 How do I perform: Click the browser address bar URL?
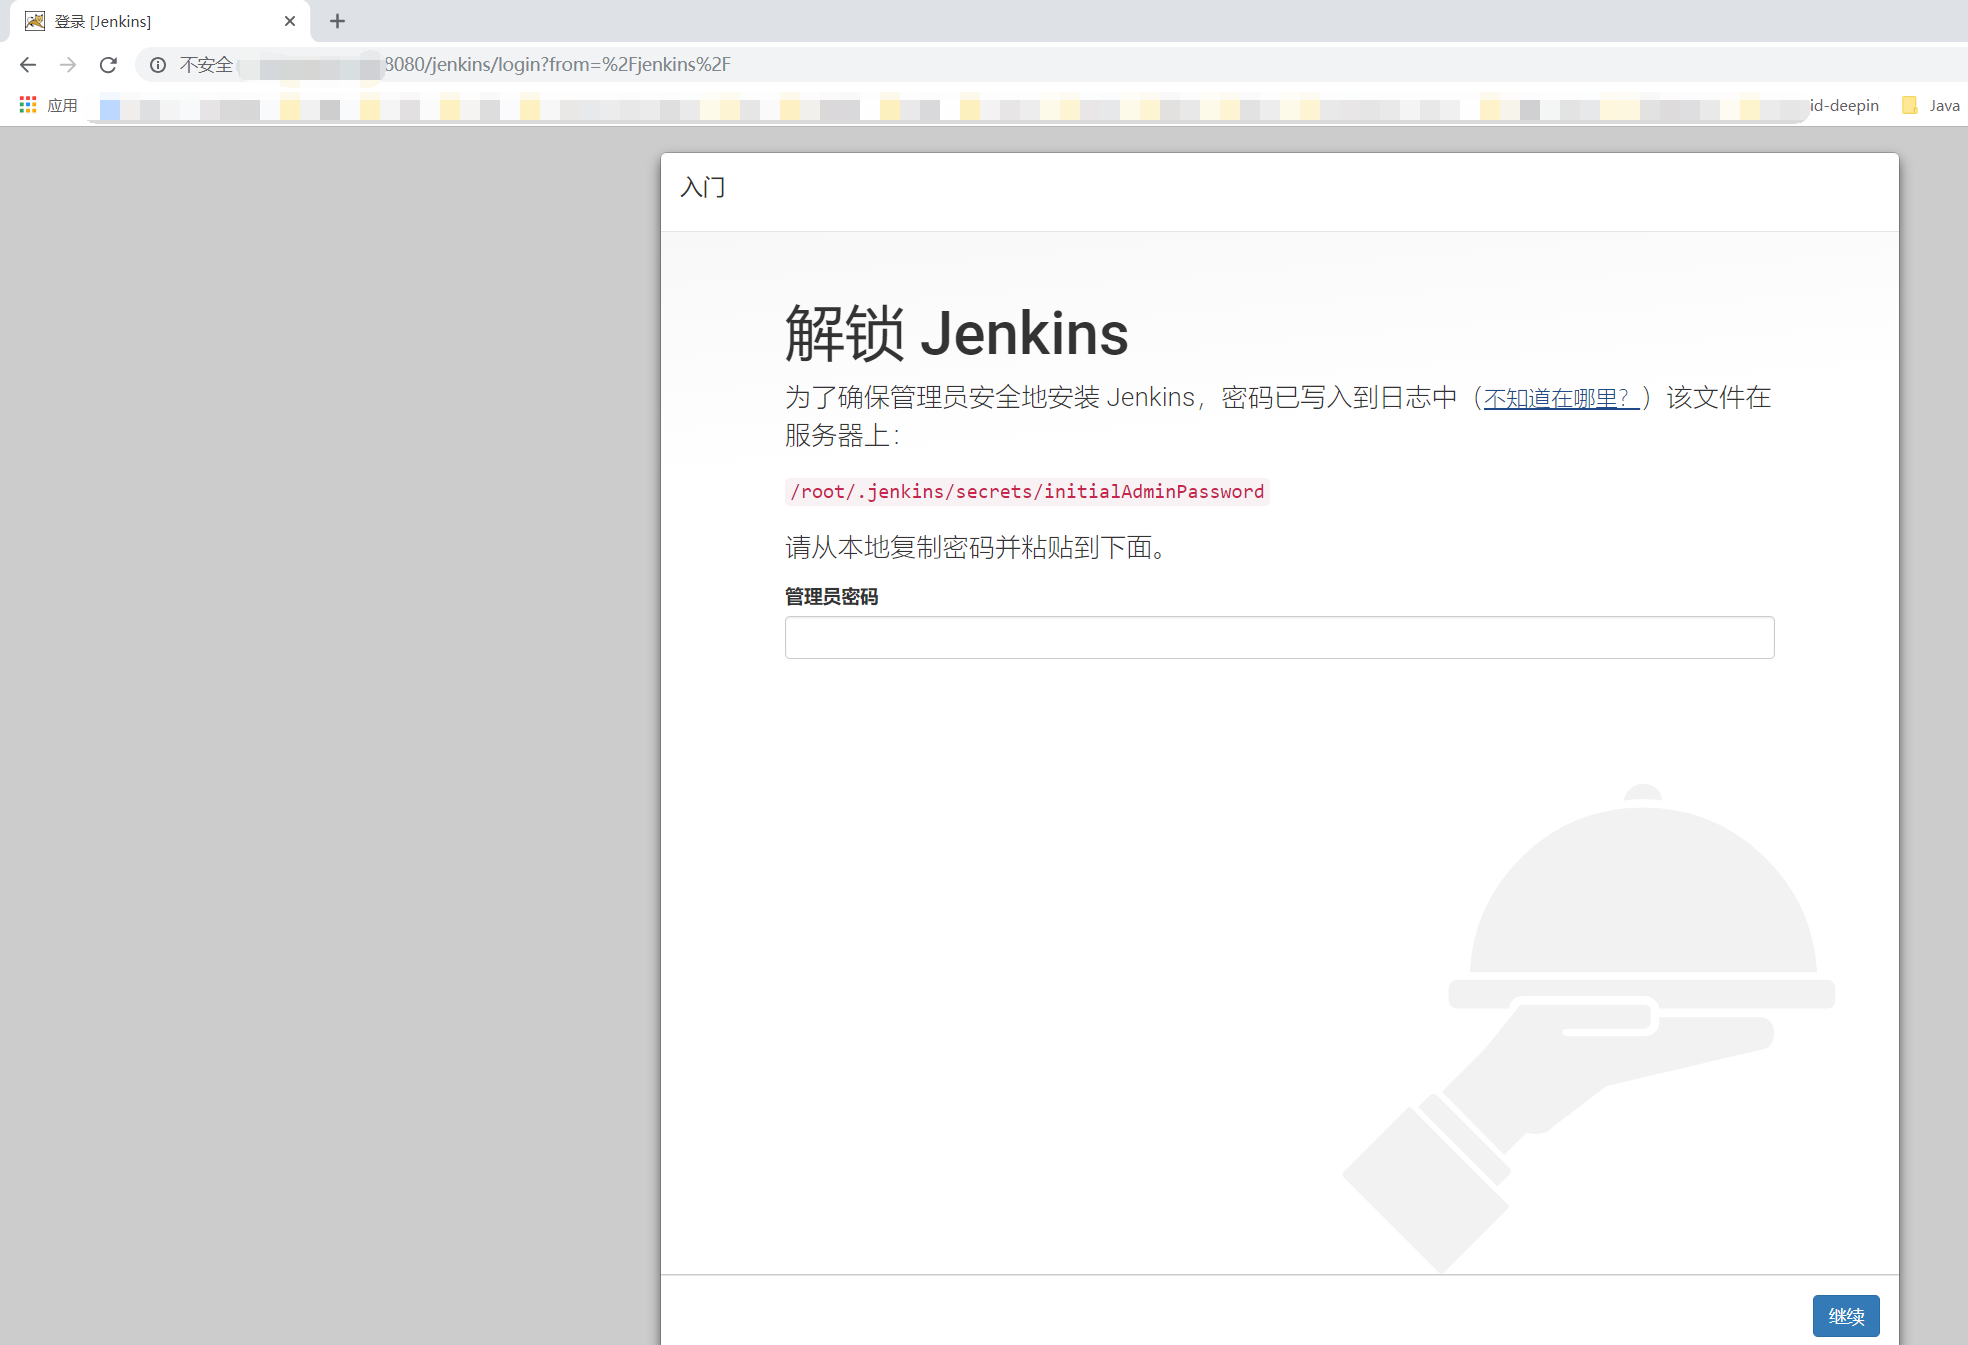pos(557,65)
